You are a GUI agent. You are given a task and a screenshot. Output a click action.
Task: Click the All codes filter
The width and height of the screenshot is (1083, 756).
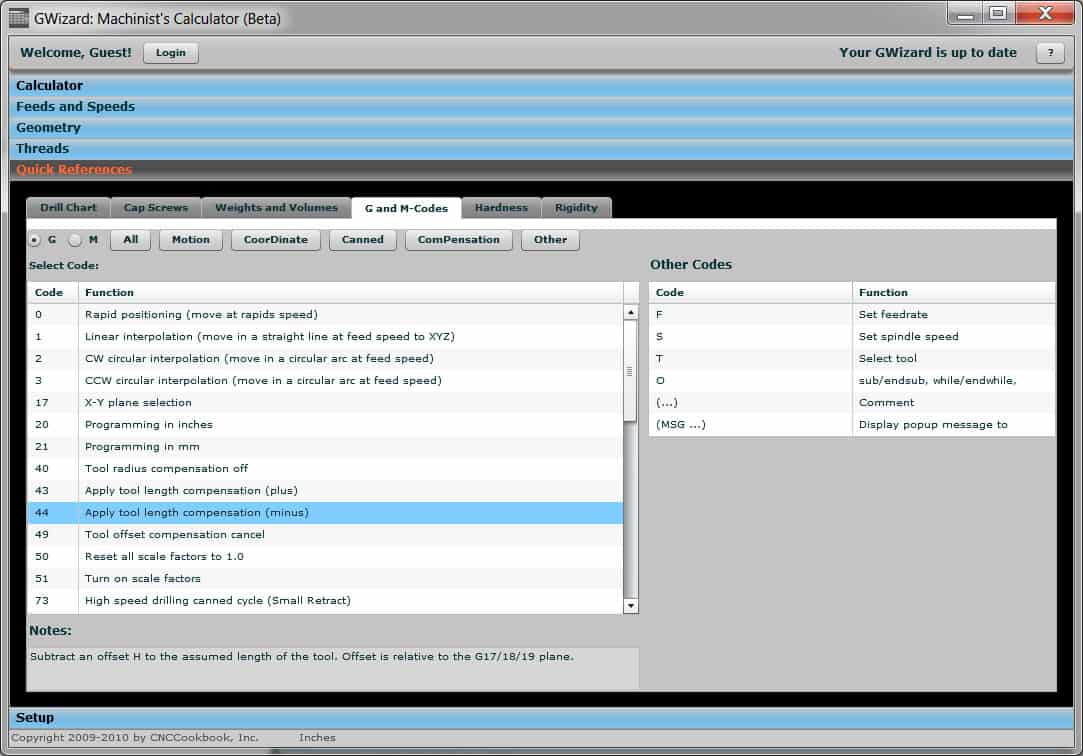point(130,239)
